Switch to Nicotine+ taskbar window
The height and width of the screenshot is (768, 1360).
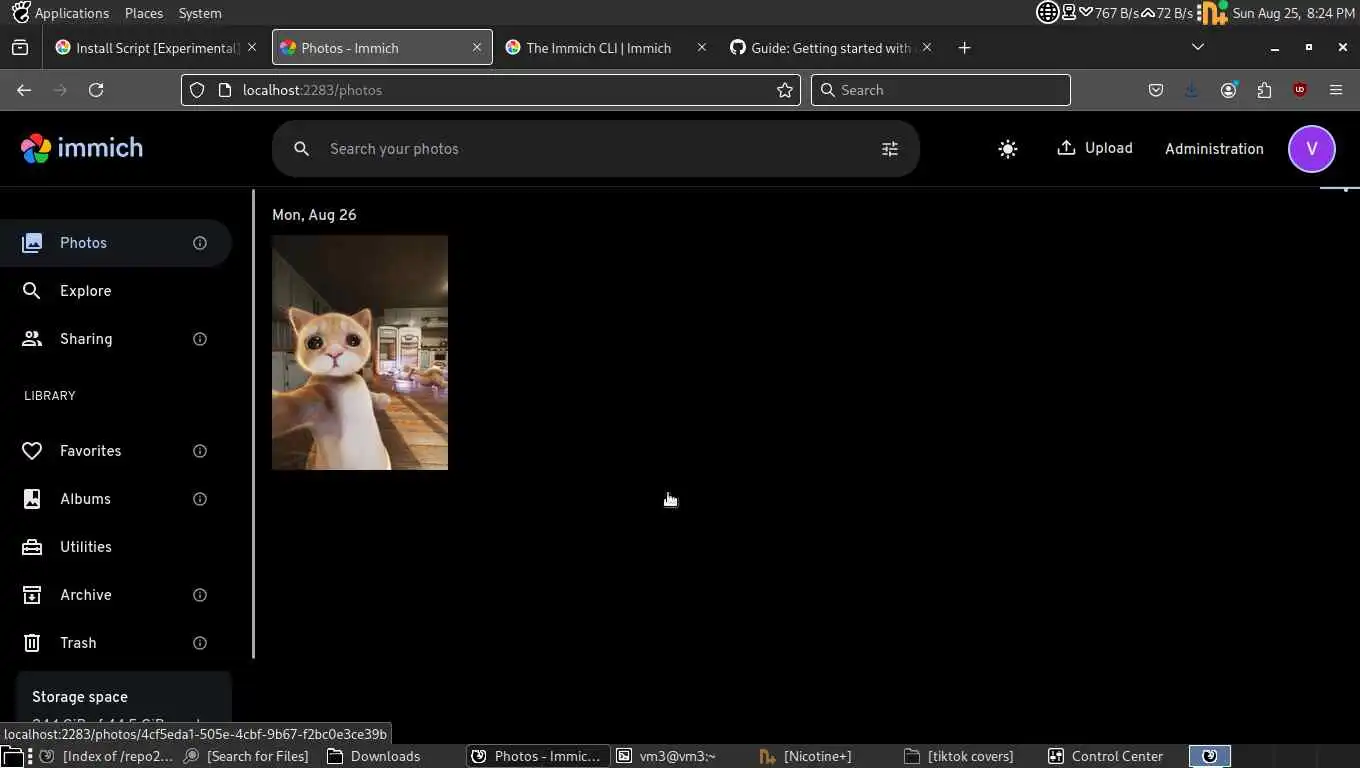(817, 756)
